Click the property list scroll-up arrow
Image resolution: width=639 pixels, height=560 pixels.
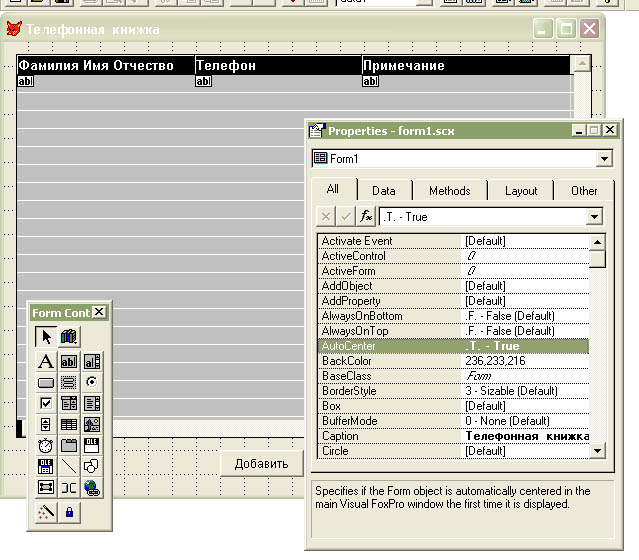point(597,242)
